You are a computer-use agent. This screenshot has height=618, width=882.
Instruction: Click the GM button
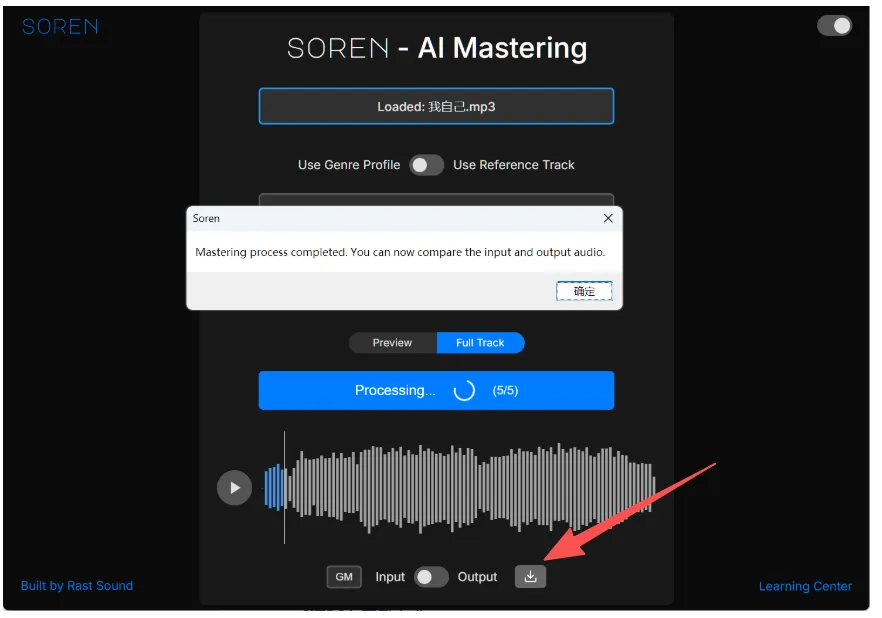344,576
